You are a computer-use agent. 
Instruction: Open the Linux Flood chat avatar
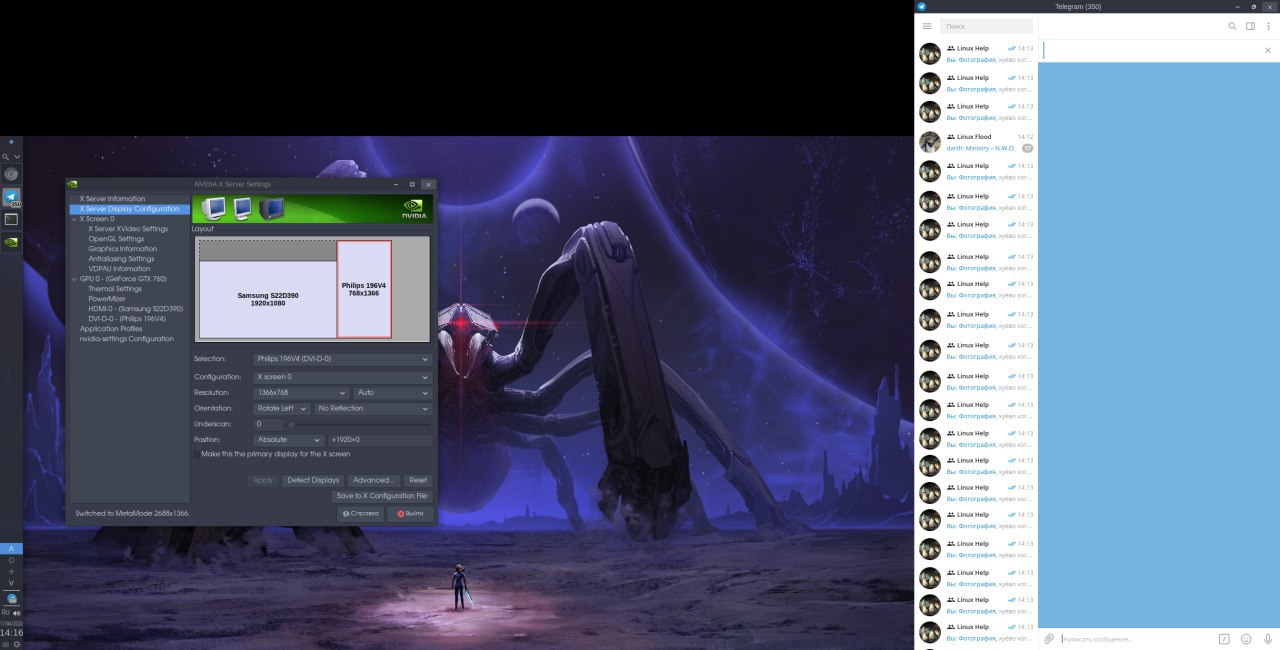tap(930, 142)
